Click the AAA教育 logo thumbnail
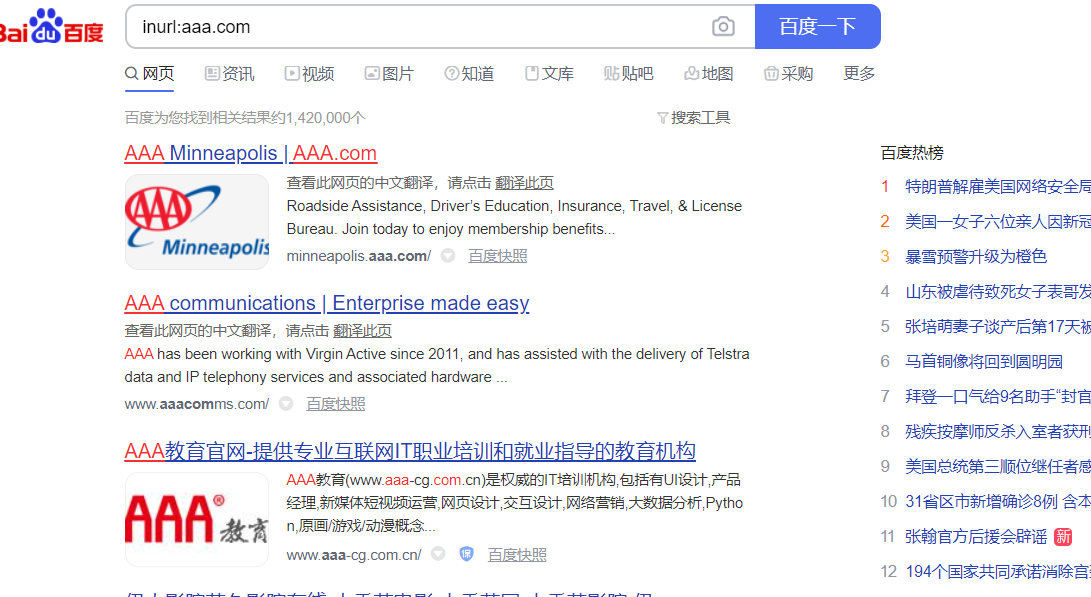The height and width of the screenshot is (597, 1091). pyautogui.click(x=197, y=520)
